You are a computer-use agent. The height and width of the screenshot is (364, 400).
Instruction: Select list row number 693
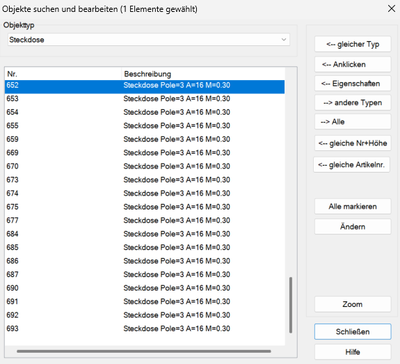(145, 329)
